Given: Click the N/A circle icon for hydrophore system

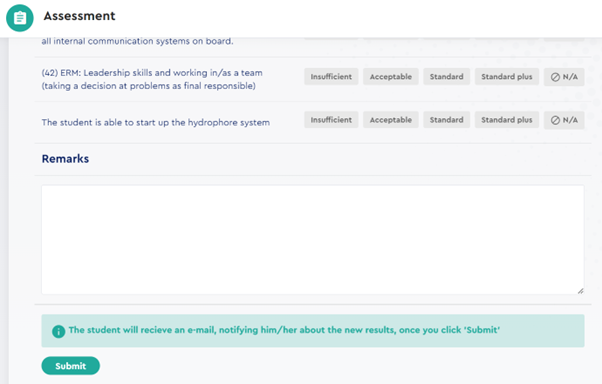Looking at the screenshot, I should (555, 120).
